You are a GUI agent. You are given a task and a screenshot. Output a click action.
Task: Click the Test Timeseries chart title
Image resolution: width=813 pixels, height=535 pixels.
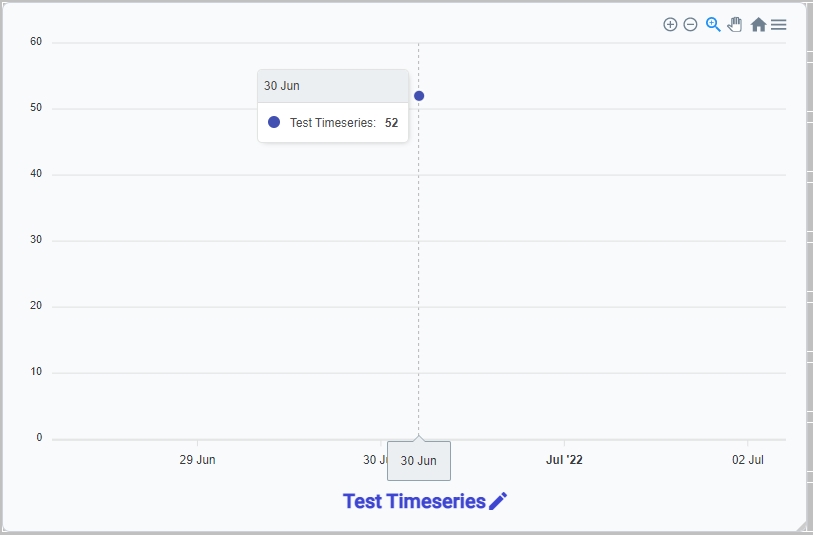(x=413, y=501)
